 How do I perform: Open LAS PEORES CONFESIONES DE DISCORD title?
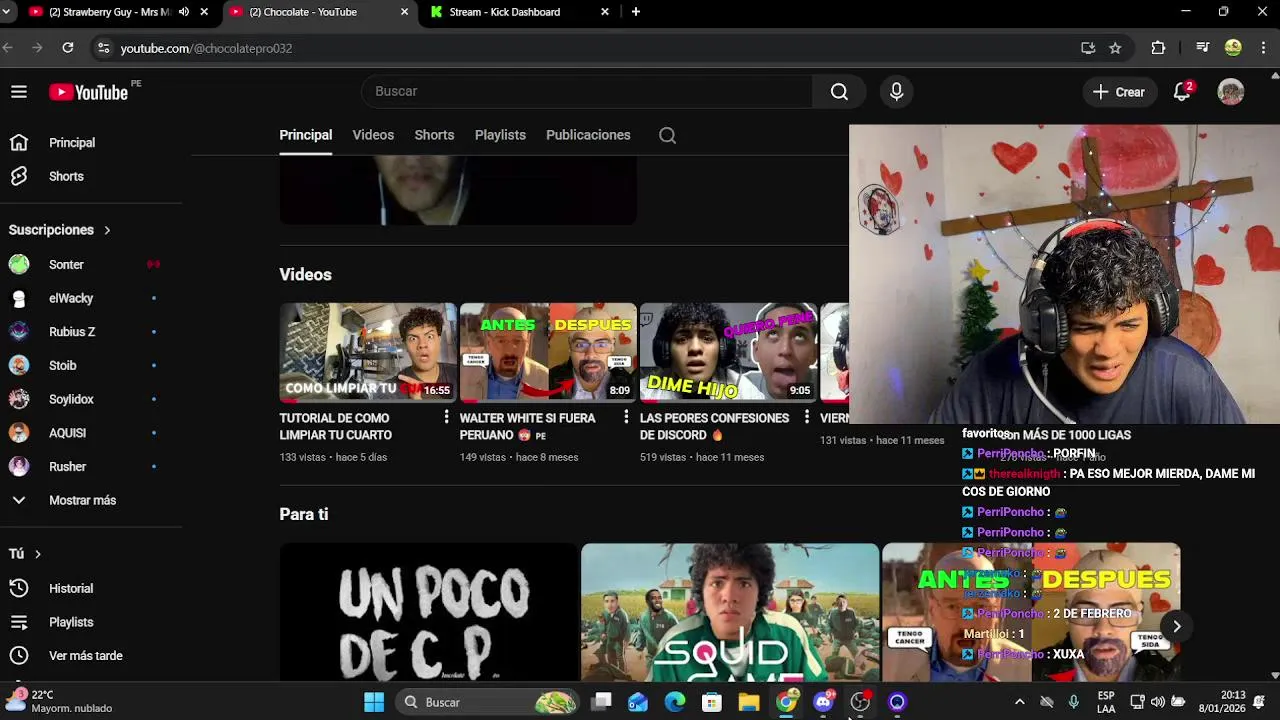point(714,426)
